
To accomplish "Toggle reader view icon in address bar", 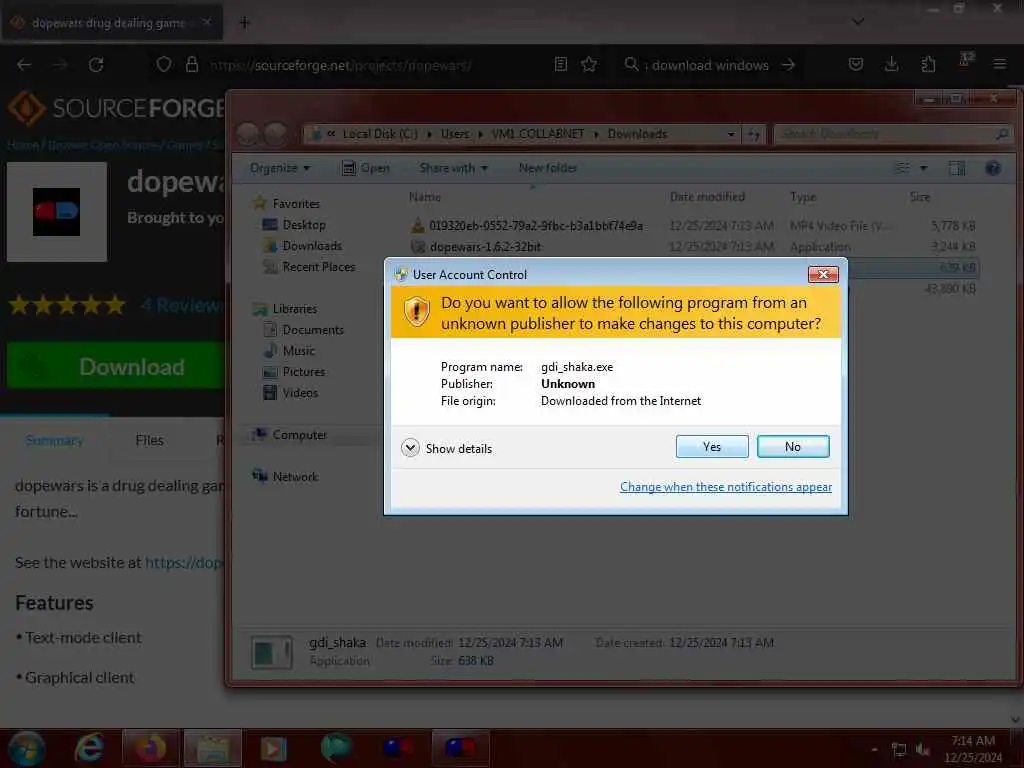I will click(560, 64).
